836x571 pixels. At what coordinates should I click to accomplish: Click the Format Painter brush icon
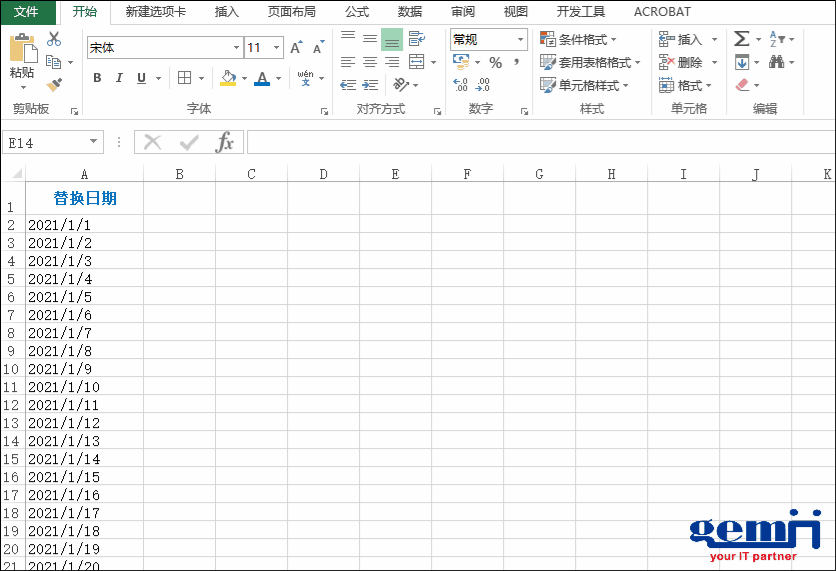[54, 85]
